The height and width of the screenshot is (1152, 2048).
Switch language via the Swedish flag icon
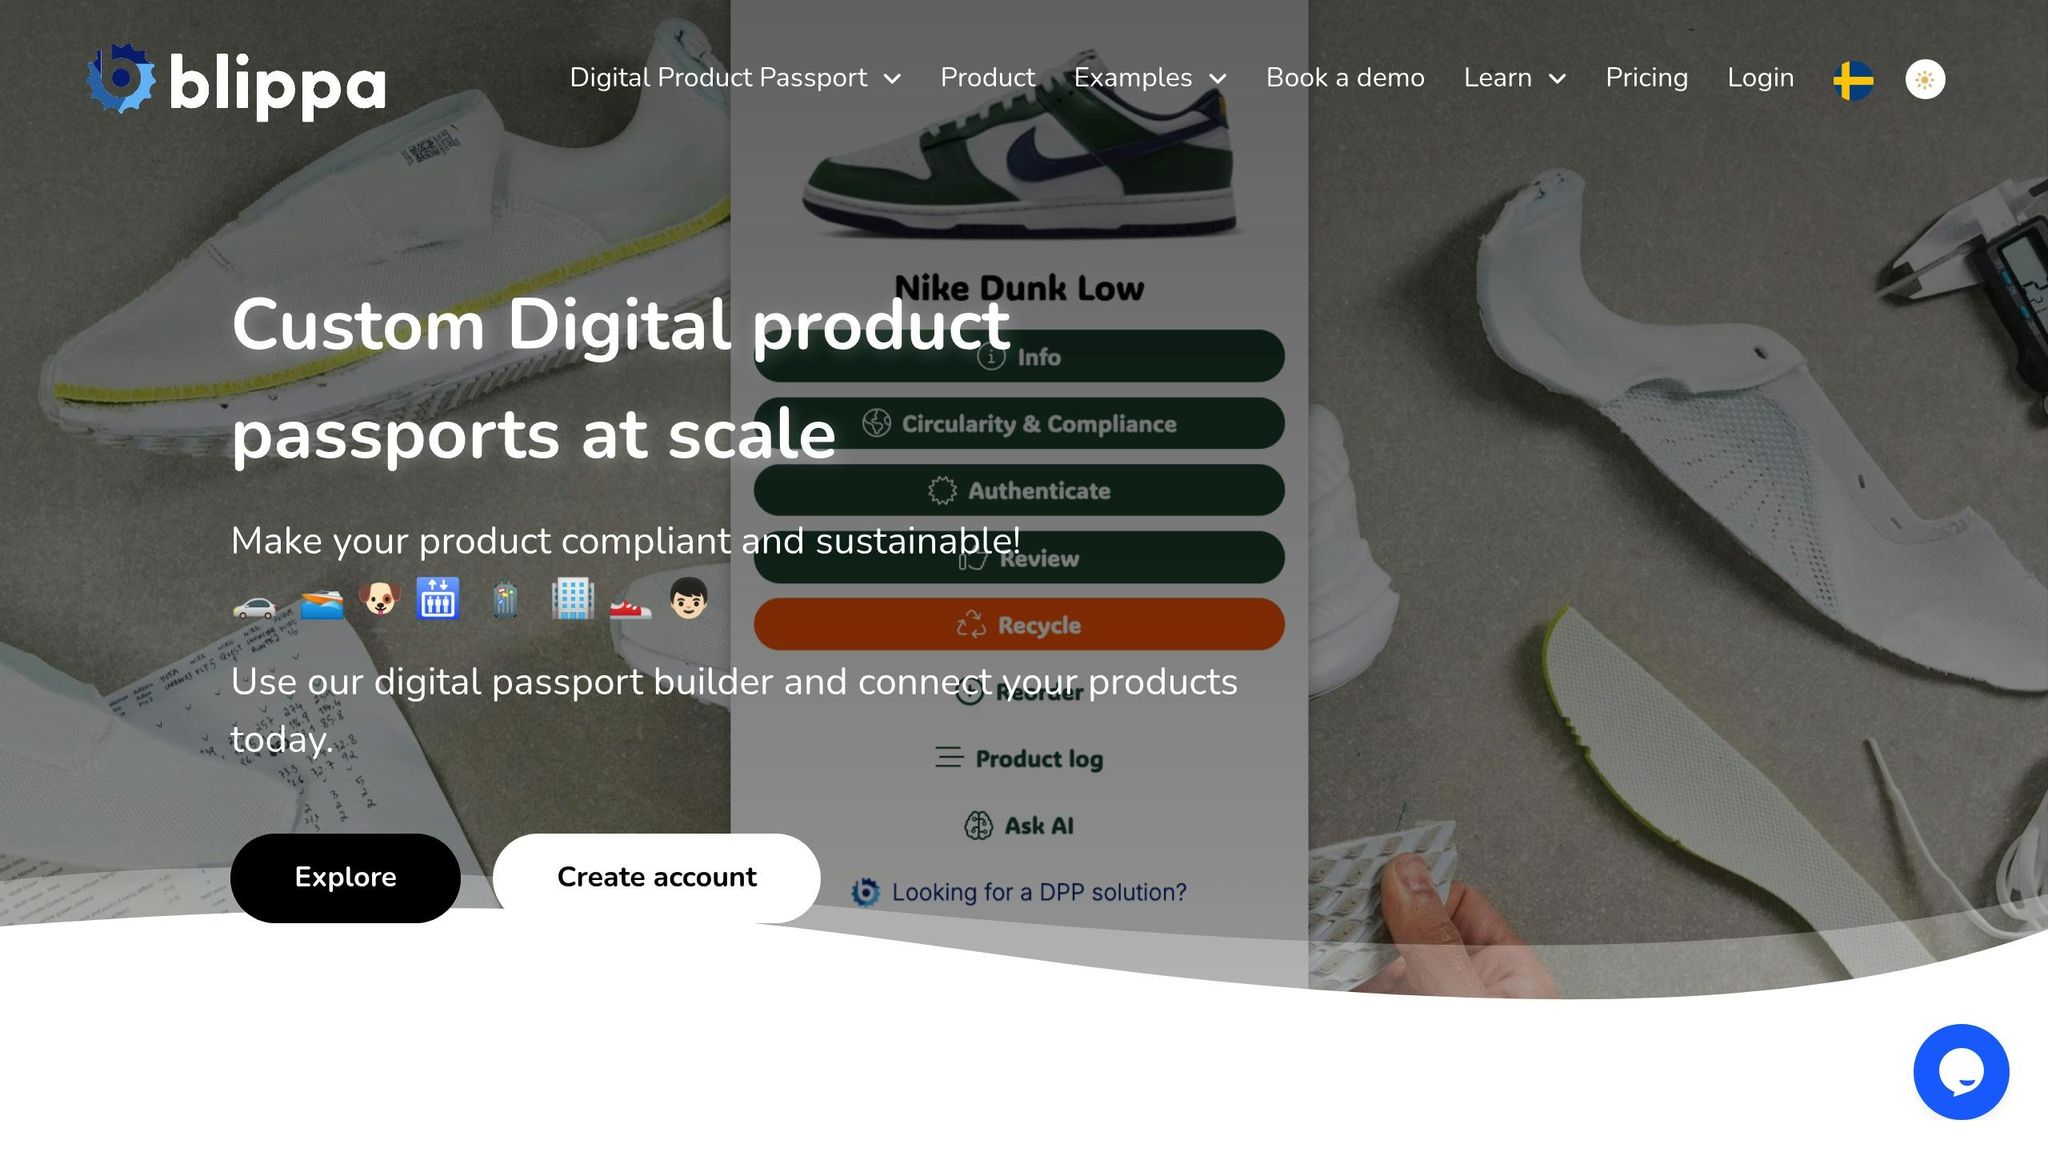point(1853,80)
